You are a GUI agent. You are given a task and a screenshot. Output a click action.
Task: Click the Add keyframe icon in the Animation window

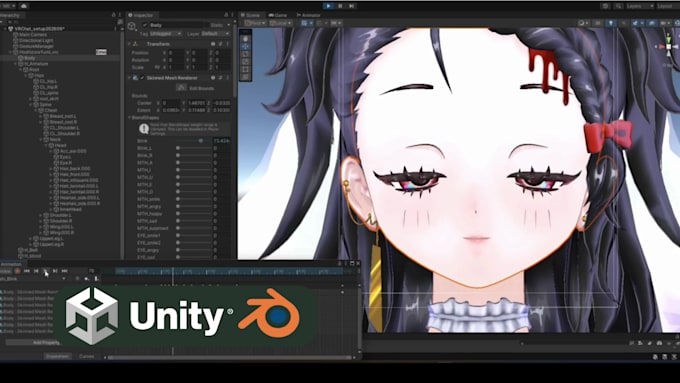coord(87,279)
